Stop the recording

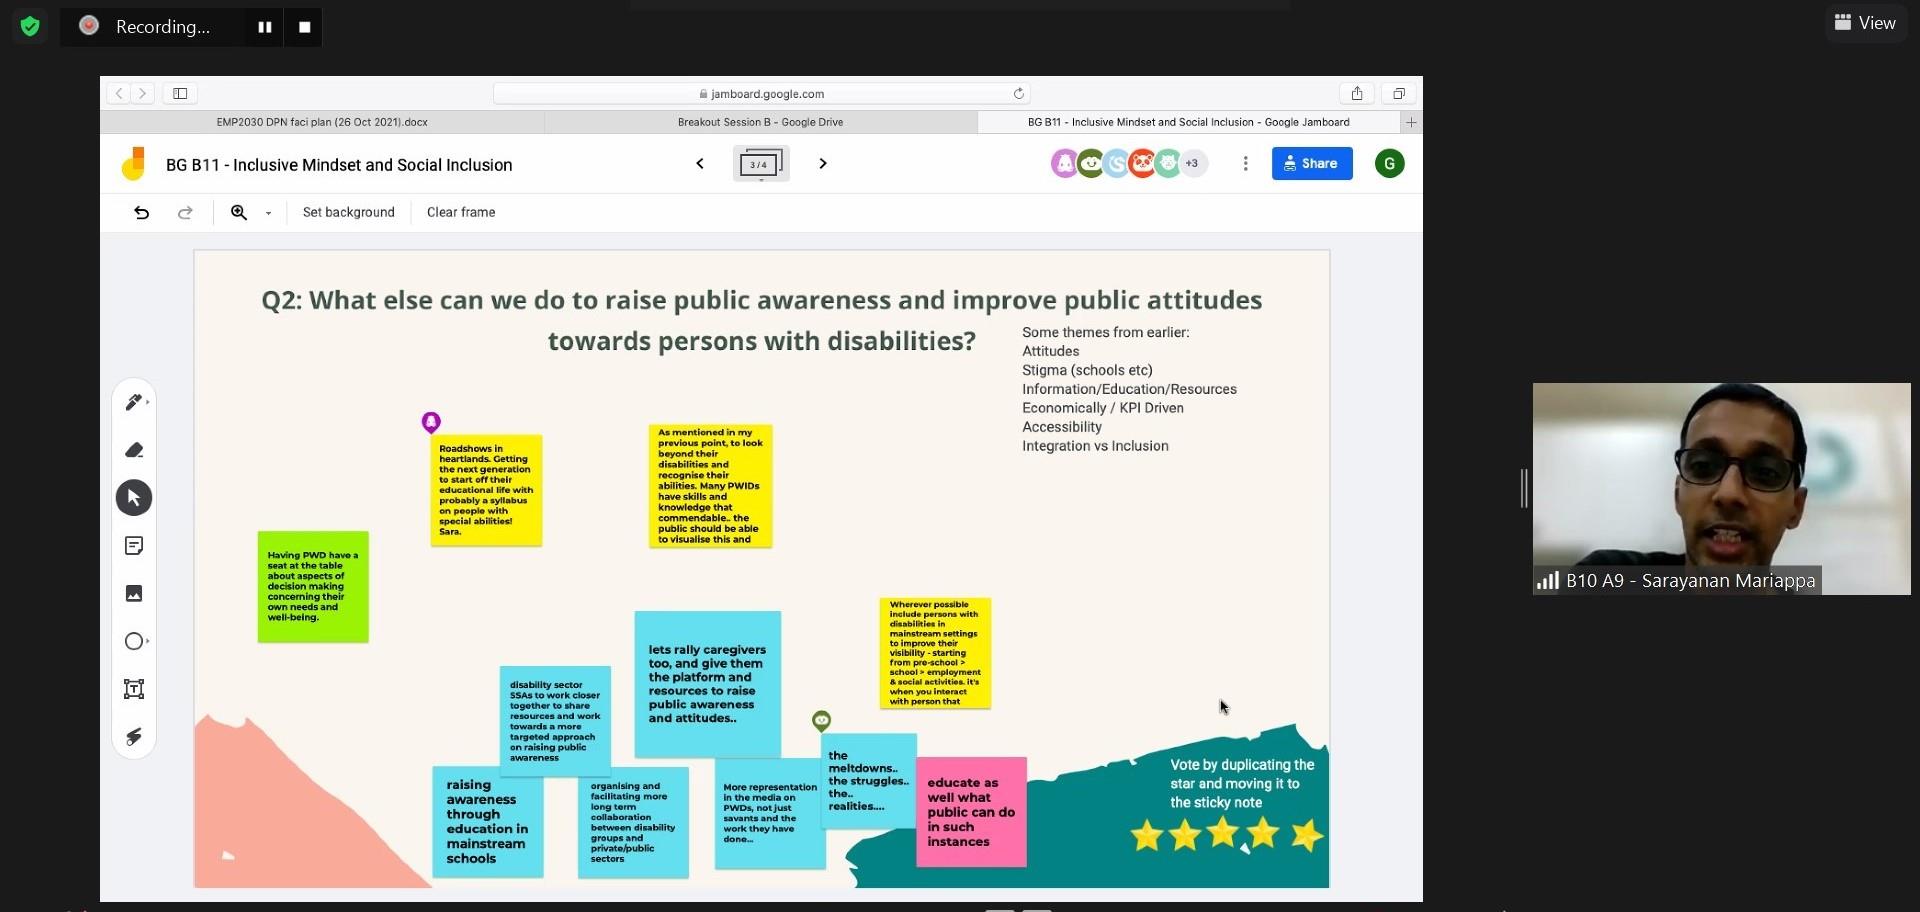click(x=305, y=27)
